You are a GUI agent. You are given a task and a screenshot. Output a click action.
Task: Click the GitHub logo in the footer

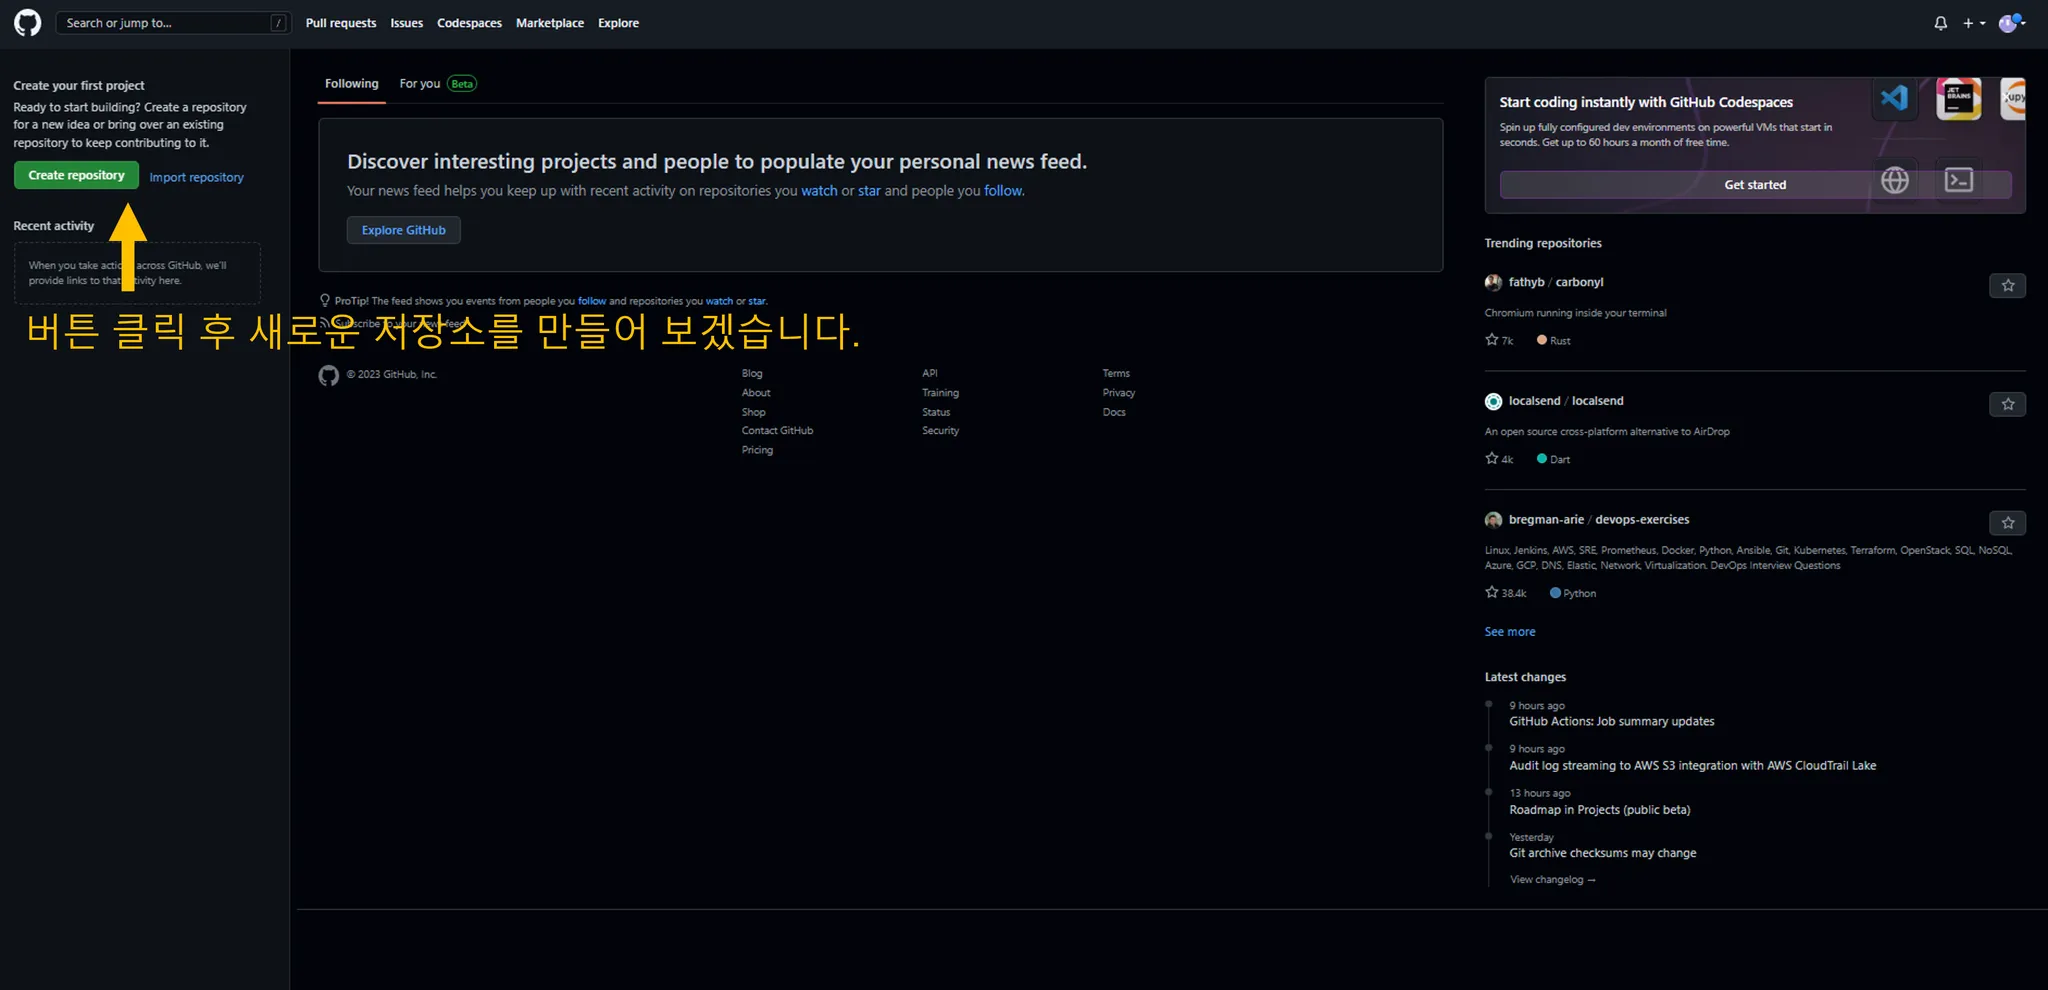[x=329, y=375]
